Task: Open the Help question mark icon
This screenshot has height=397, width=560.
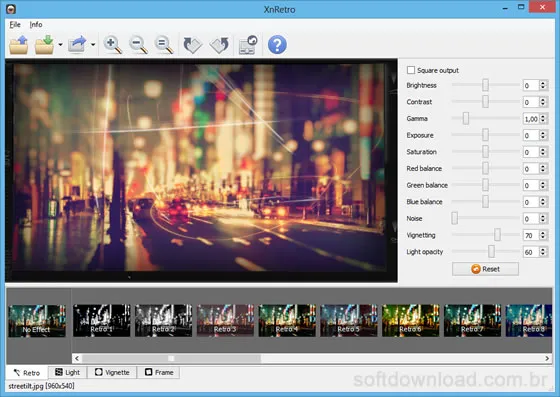Action: coord(277,45)
